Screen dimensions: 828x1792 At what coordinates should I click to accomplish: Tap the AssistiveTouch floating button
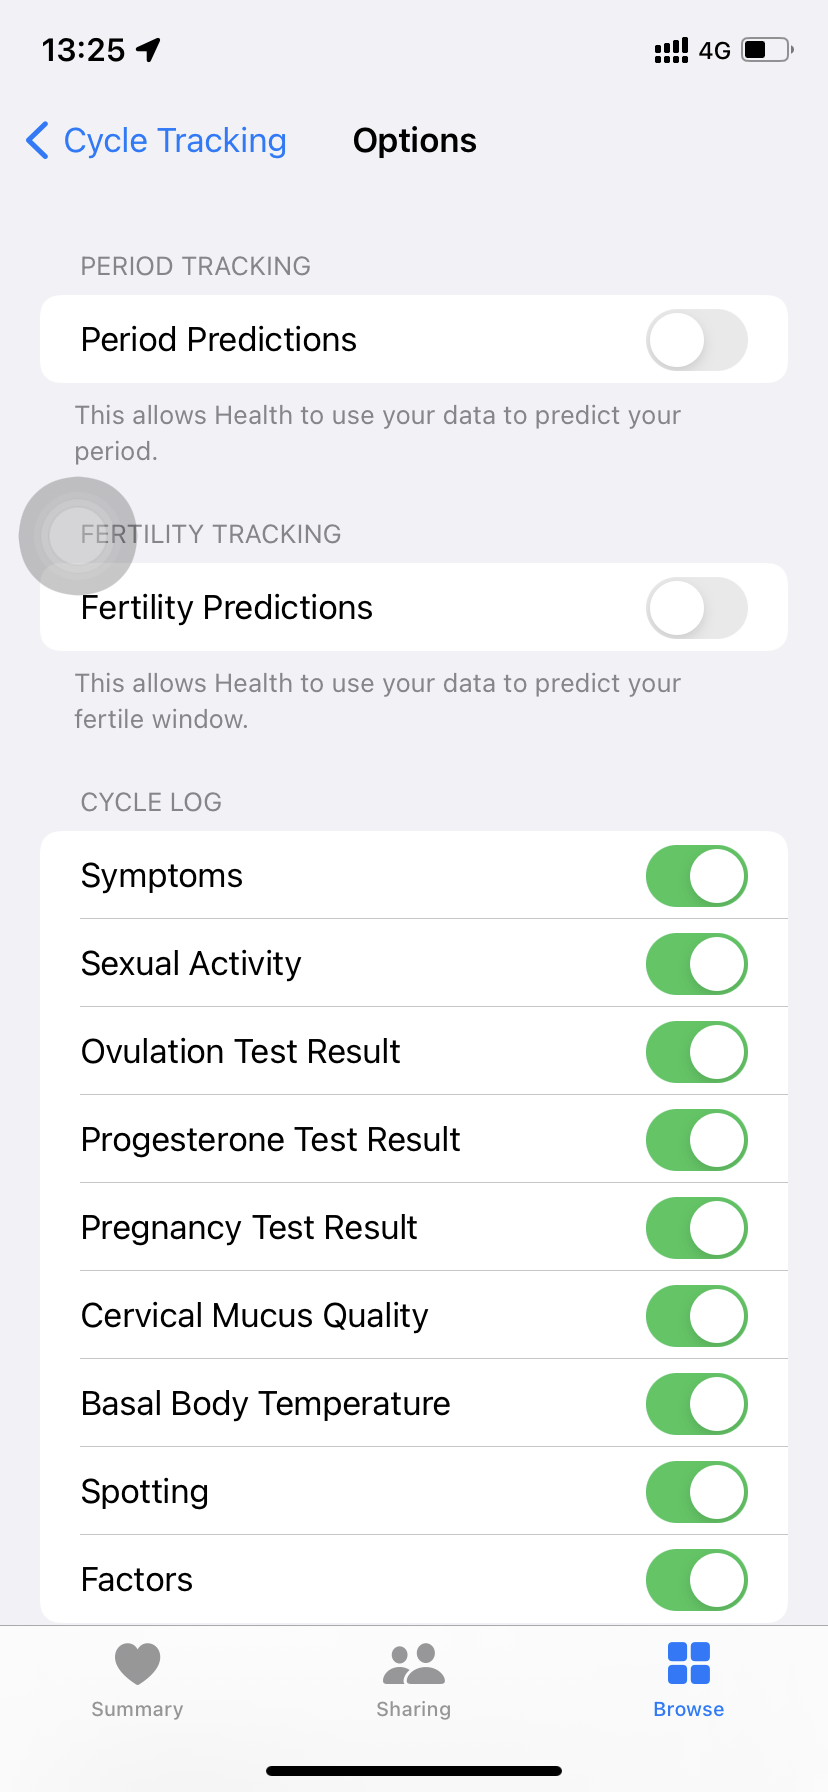coord(78,536)
